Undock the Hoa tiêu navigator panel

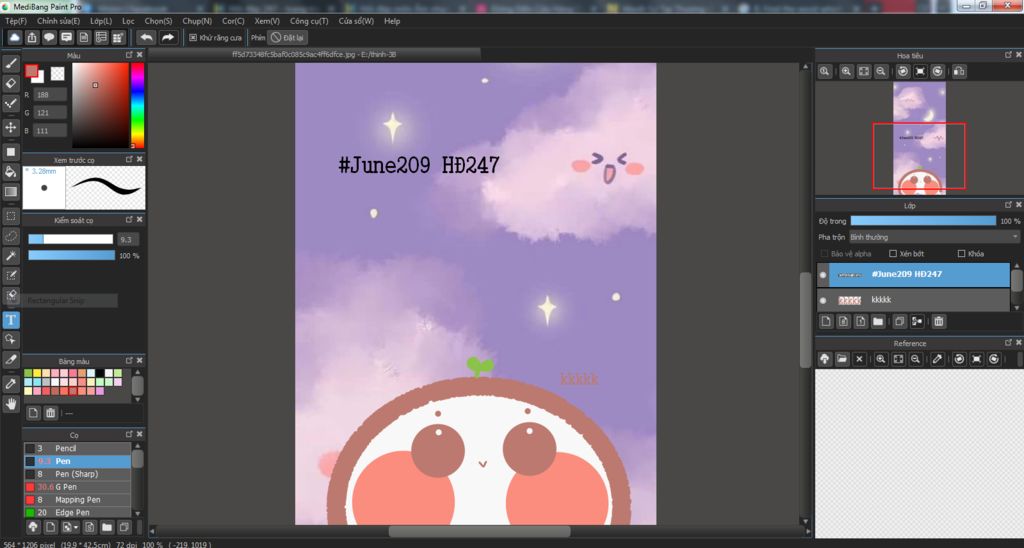pos(1008,55)
